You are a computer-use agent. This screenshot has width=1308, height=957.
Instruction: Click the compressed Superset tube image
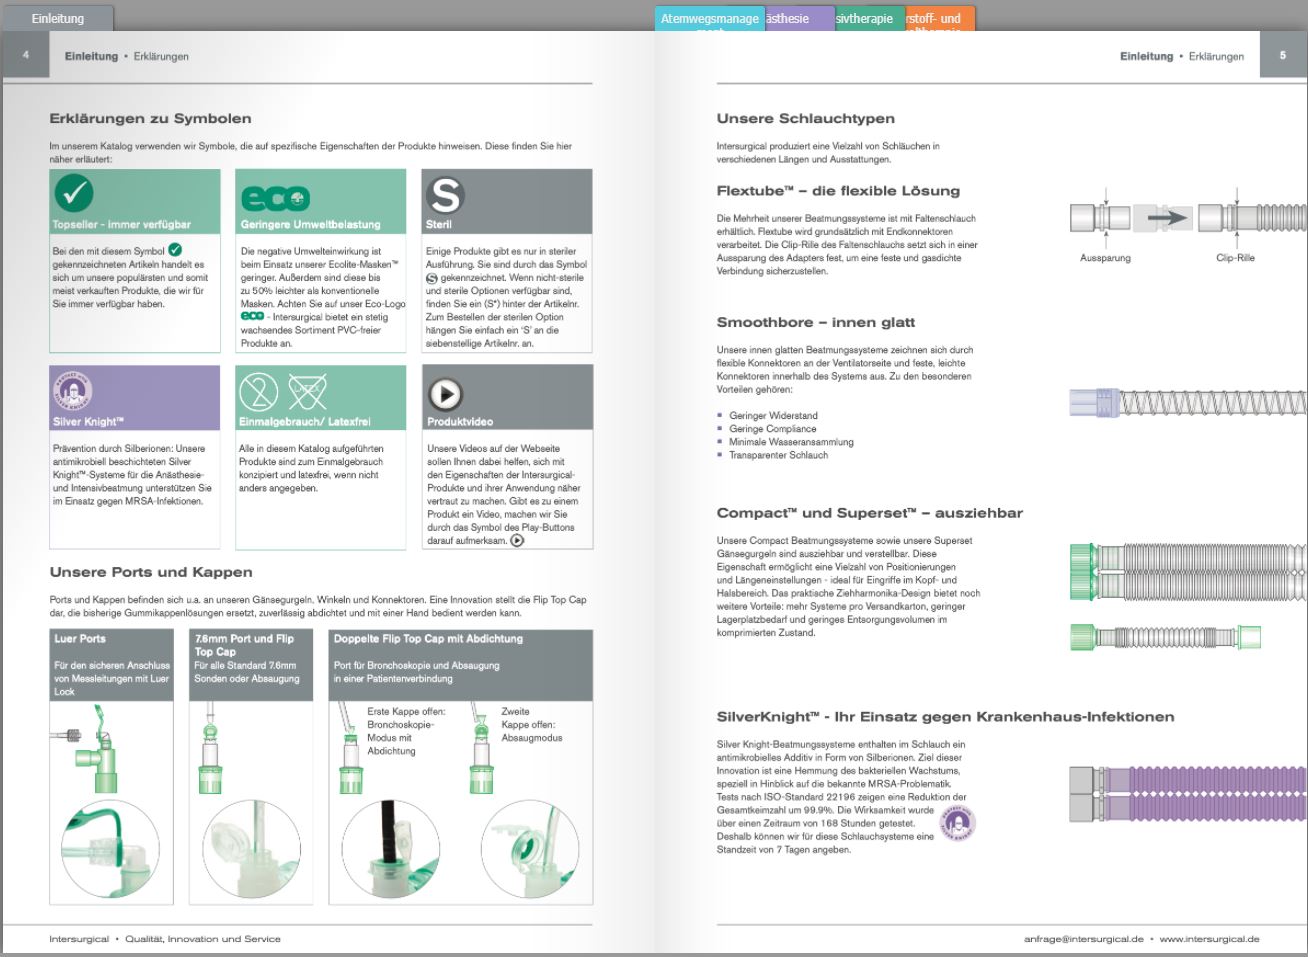(1165, 636)
